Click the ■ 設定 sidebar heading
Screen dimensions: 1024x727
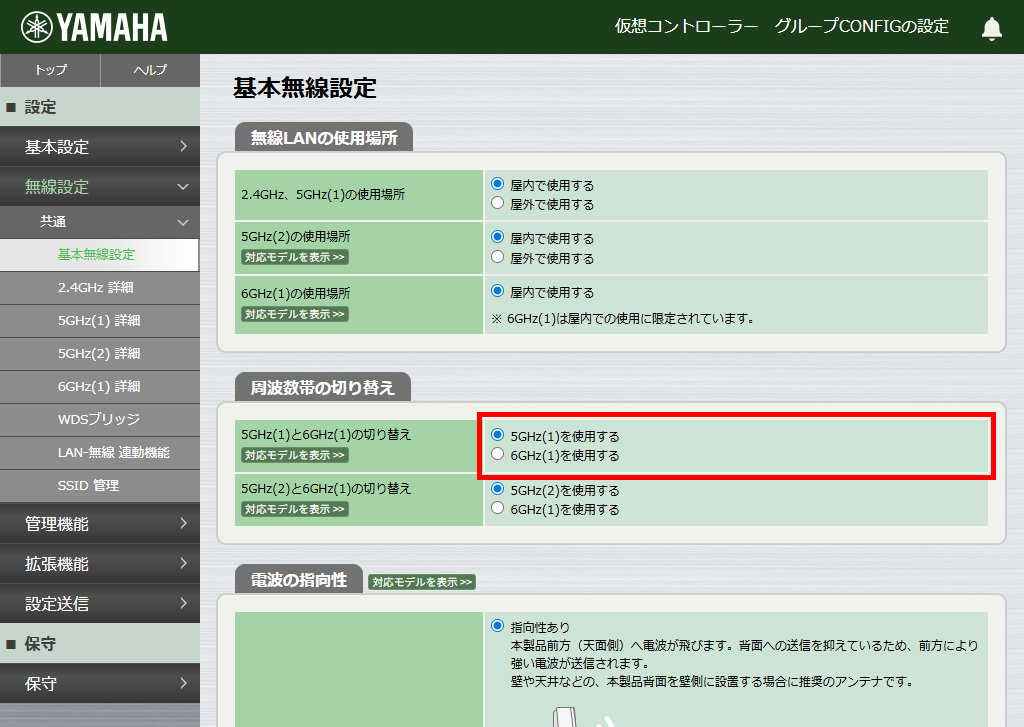coord(100,107)
